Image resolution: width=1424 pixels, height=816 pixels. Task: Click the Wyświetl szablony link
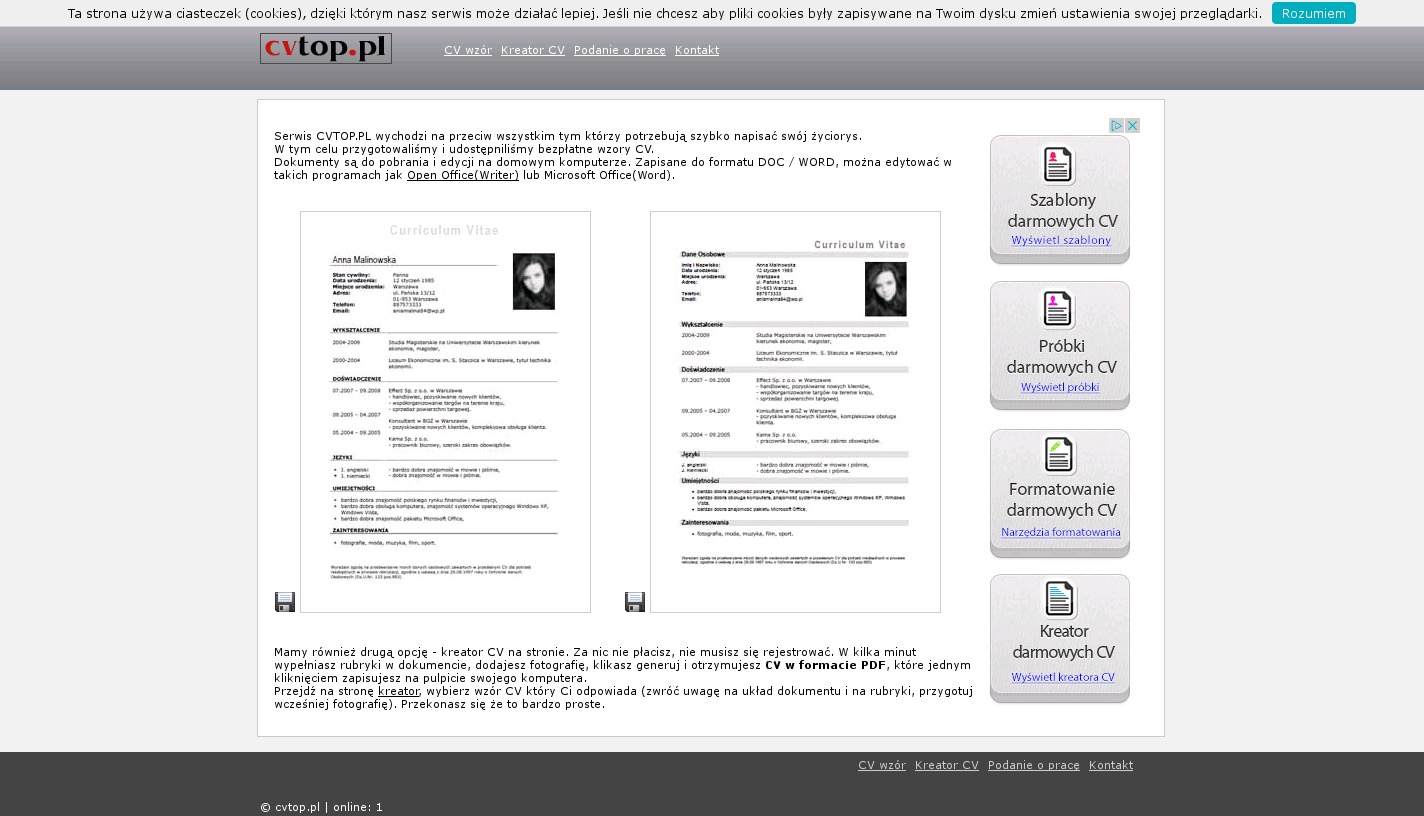(1061, 241)
